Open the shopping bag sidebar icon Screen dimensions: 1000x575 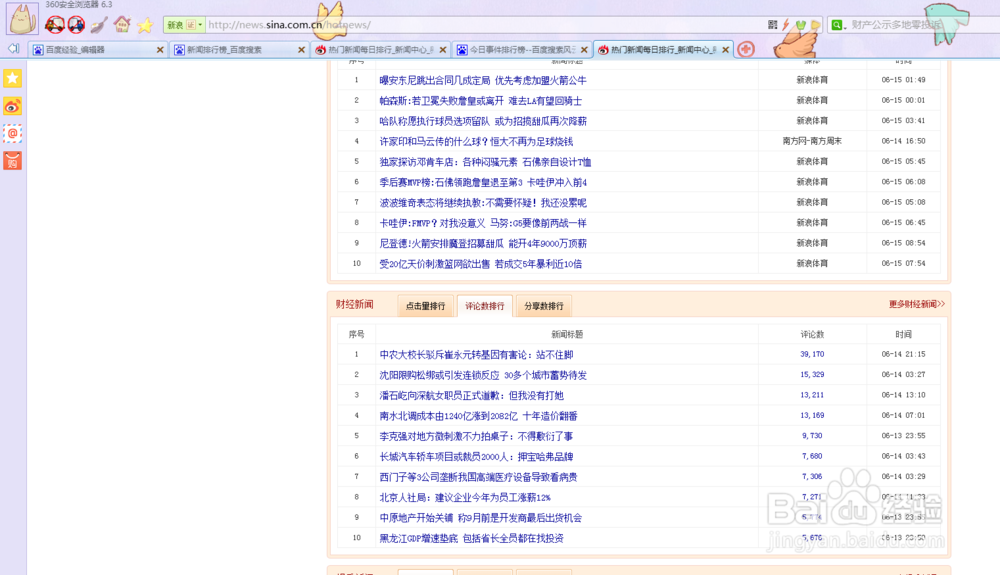coord(13,161)
